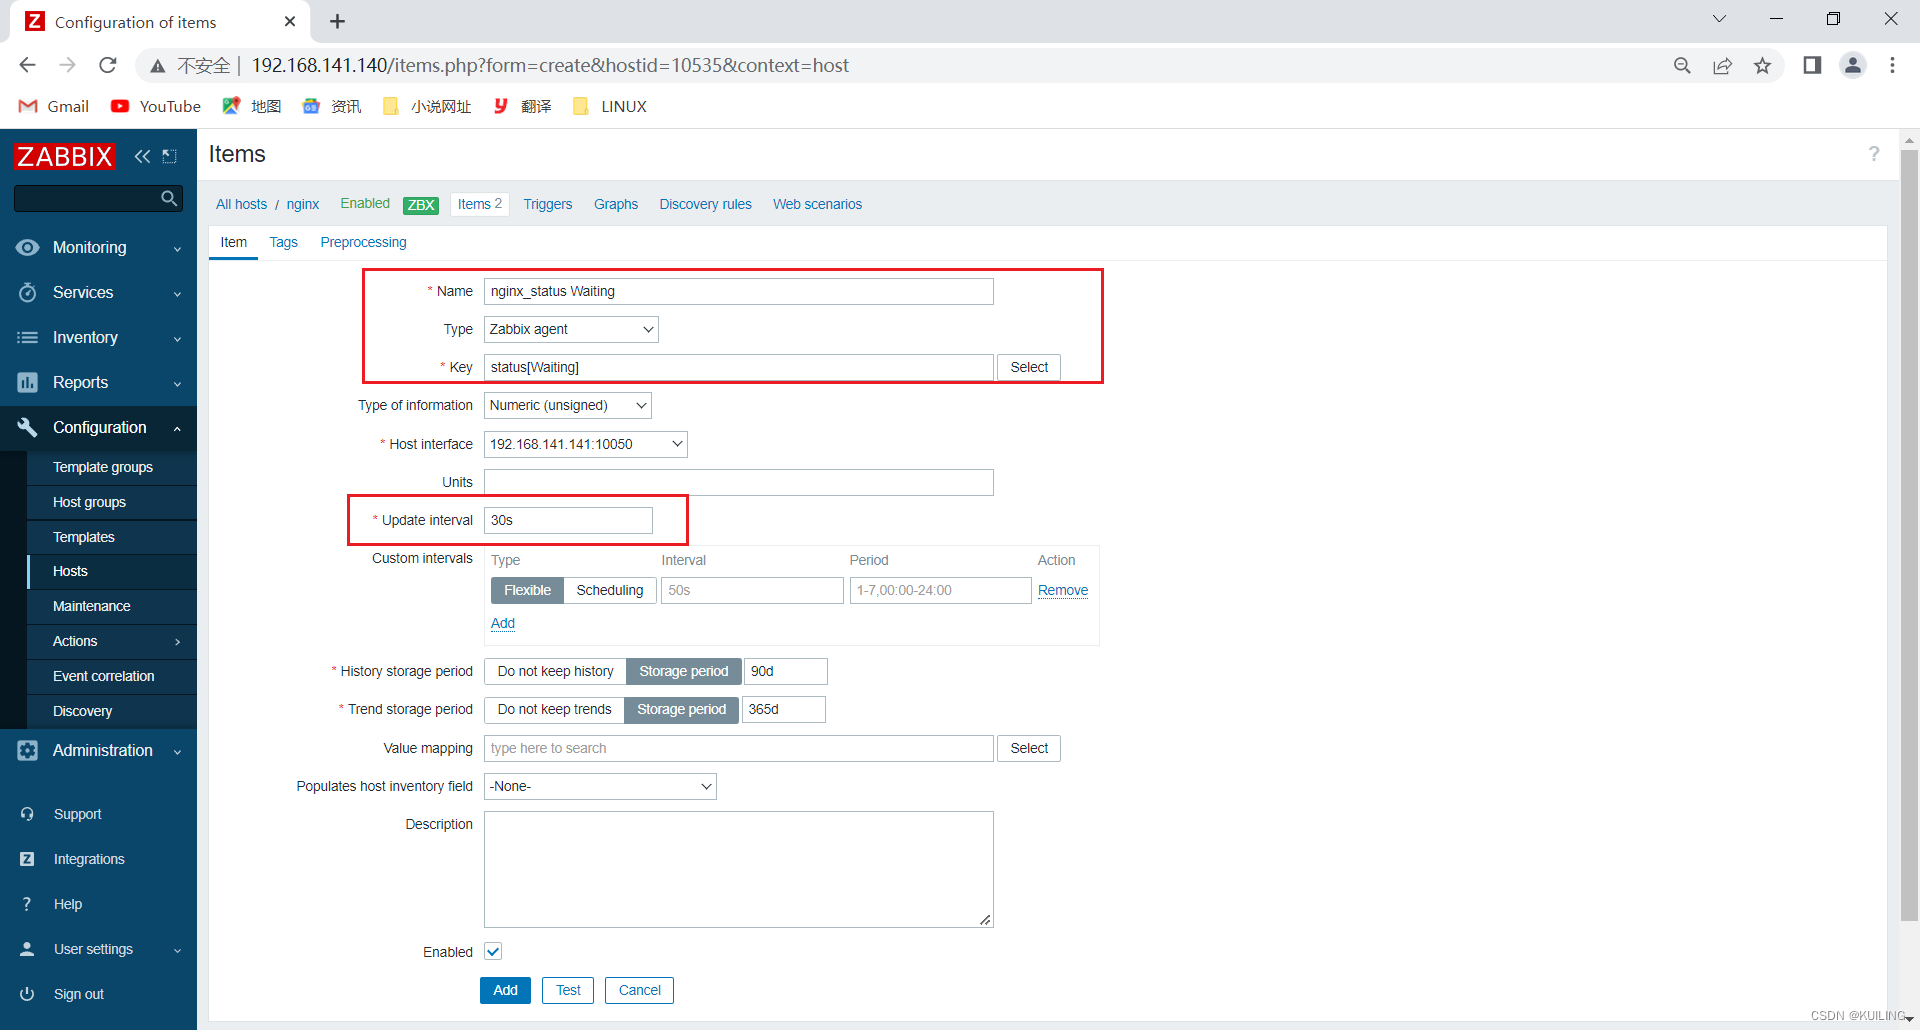This screenshot has width=1920, height=1030.
Task: Go back with the browser back arrow
Action: click(x=27, y=65)
